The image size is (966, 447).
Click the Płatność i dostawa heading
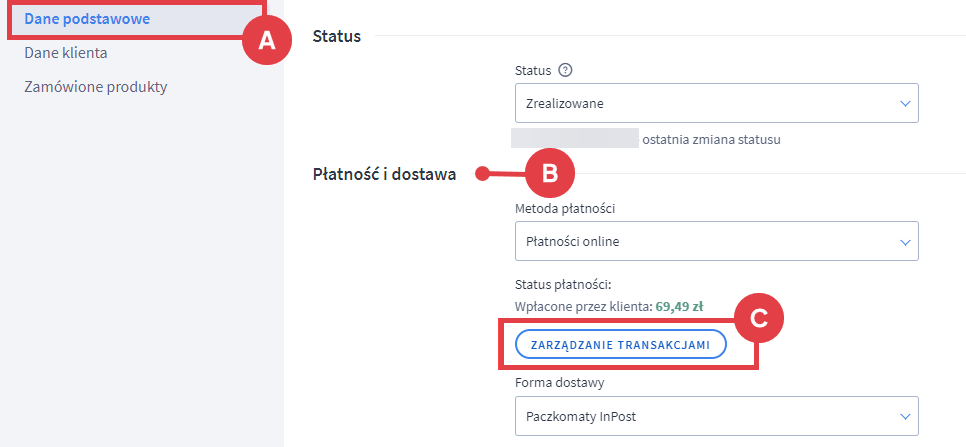pyautogui.click(x=385, y=174)
